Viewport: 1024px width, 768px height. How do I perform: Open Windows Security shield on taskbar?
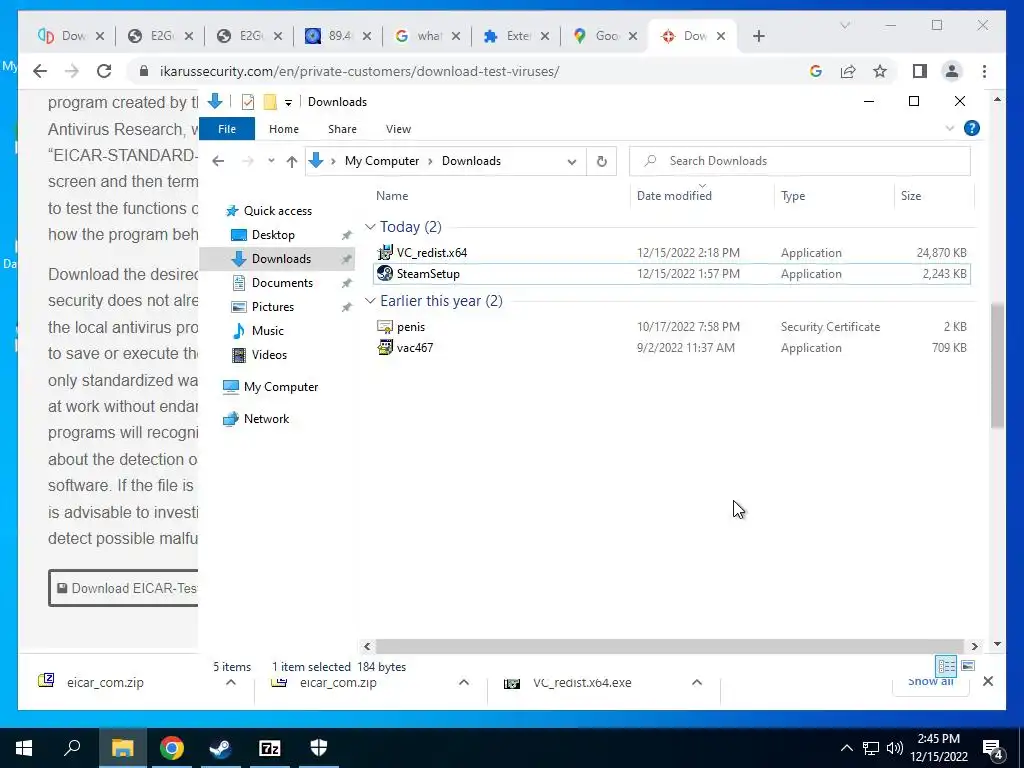click(319, 748)
